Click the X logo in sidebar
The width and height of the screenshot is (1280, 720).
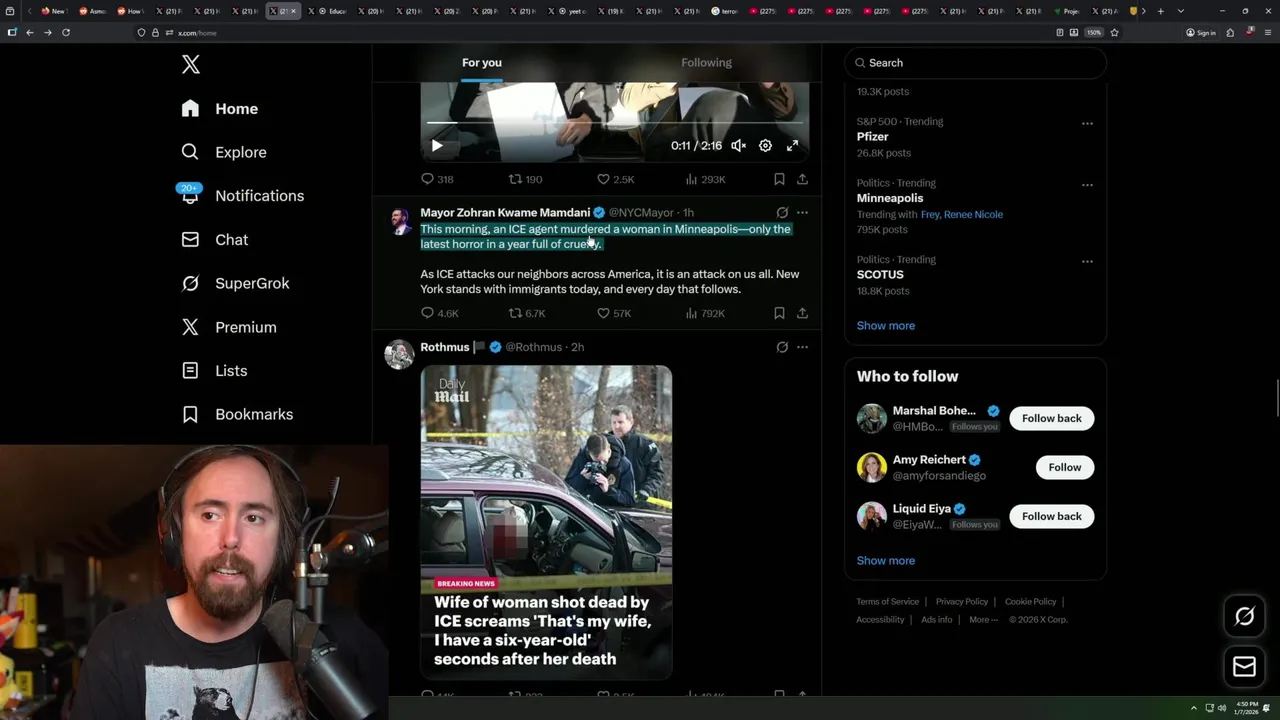191,65
